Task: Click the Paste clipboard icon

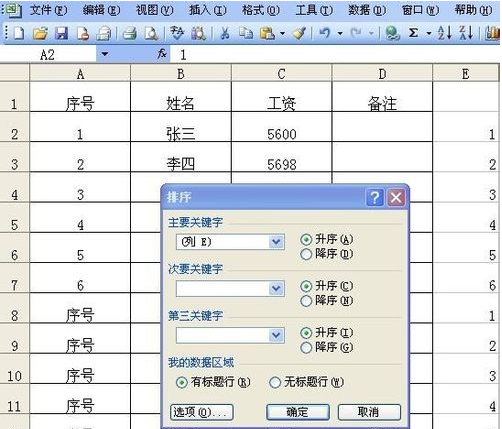Action: pyautogui.click(x=267, y=33)
